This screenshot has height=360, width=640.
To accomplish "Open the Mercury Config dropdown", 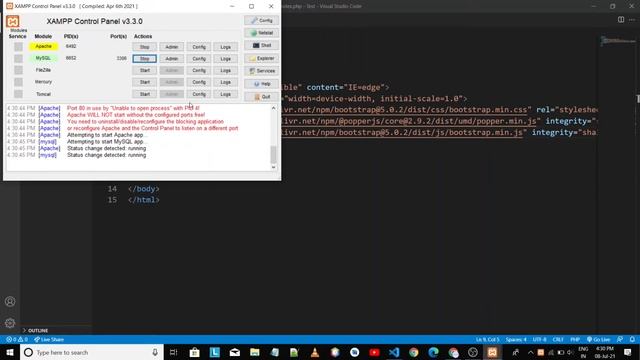I will [x=199, y=82].
